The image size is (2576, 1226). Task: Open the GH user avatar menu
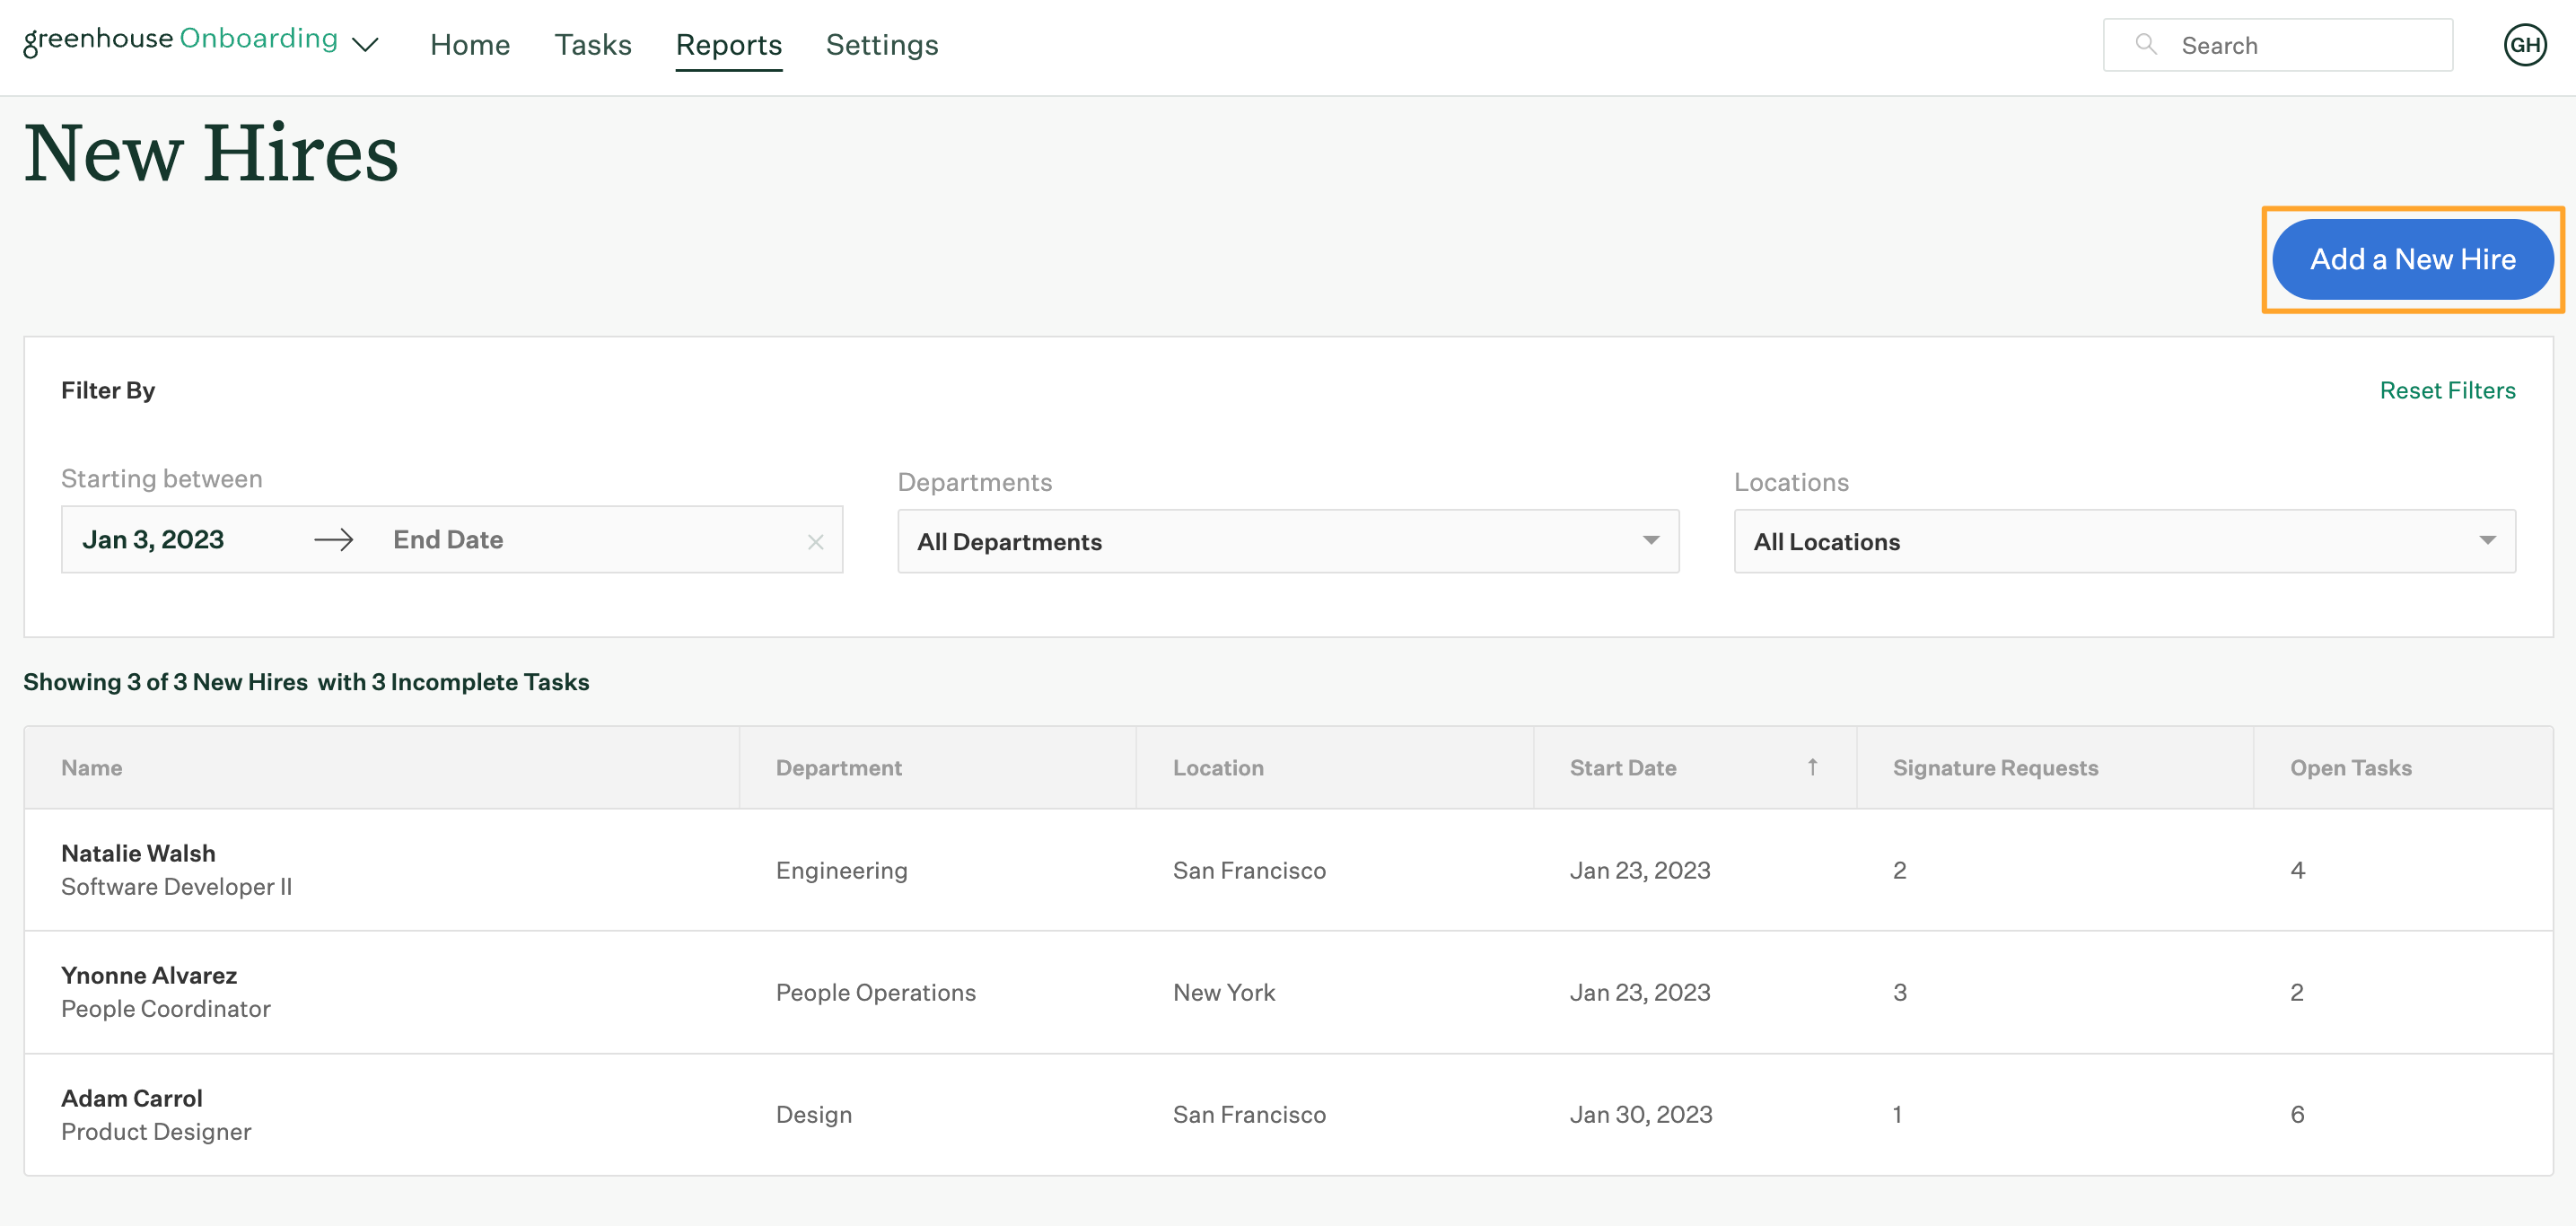2525,45
